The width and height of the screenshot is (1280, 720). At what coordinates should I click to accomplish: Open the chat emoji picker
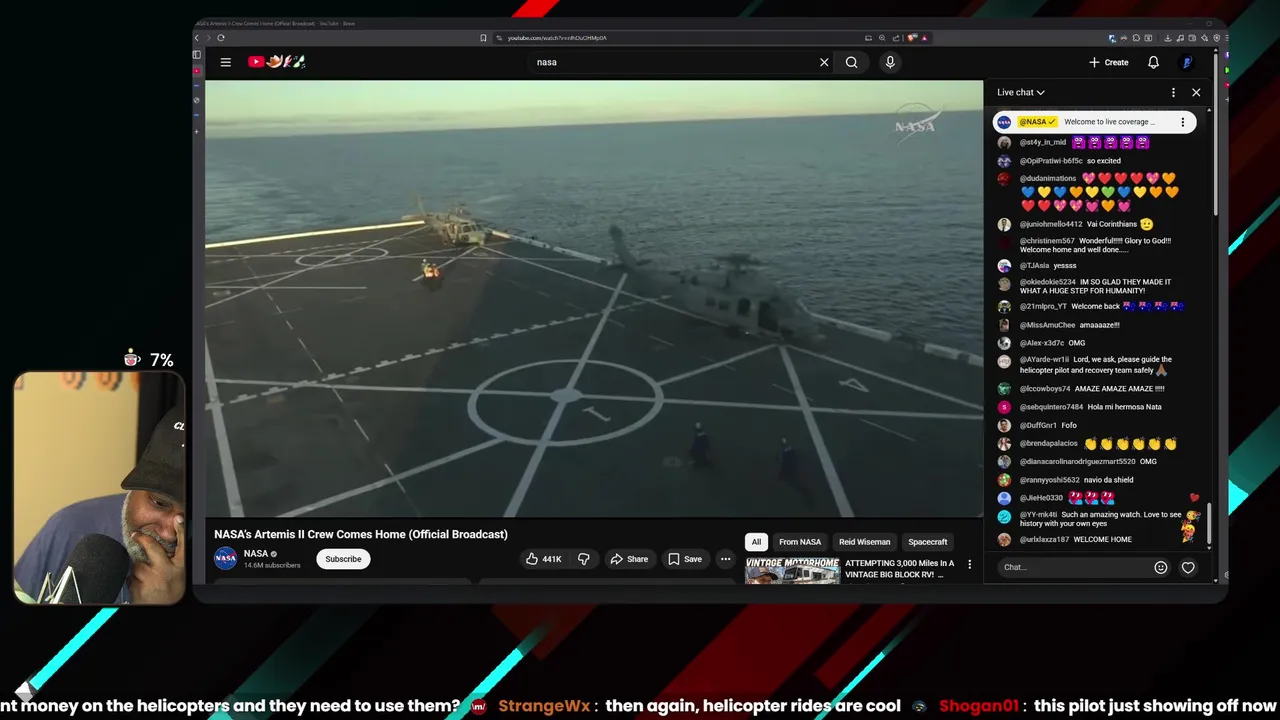coord(1160,567)
